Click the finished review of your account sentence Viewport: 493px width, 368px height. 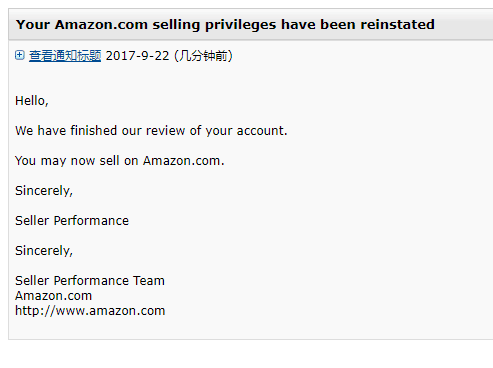pos(151,131)
